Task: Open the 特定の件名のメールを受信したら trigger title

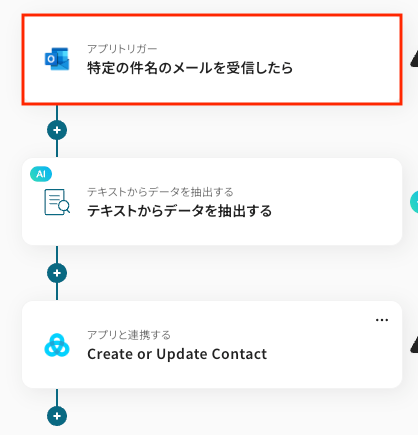Action: point(190,68)
